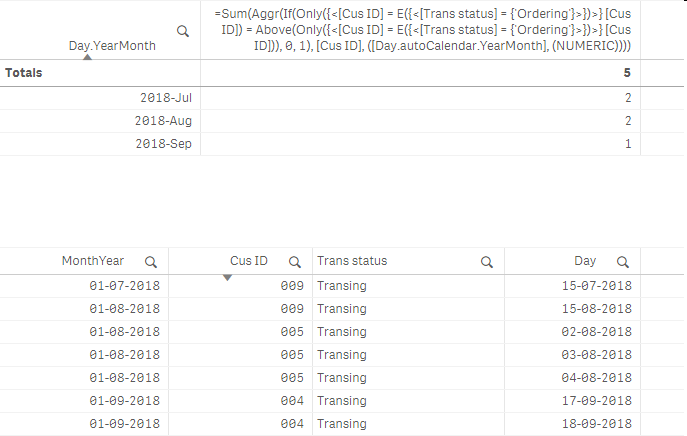Viewport: 687px width, 436px height.
Task: Sort by MonthYear column header
Action: 92,261
